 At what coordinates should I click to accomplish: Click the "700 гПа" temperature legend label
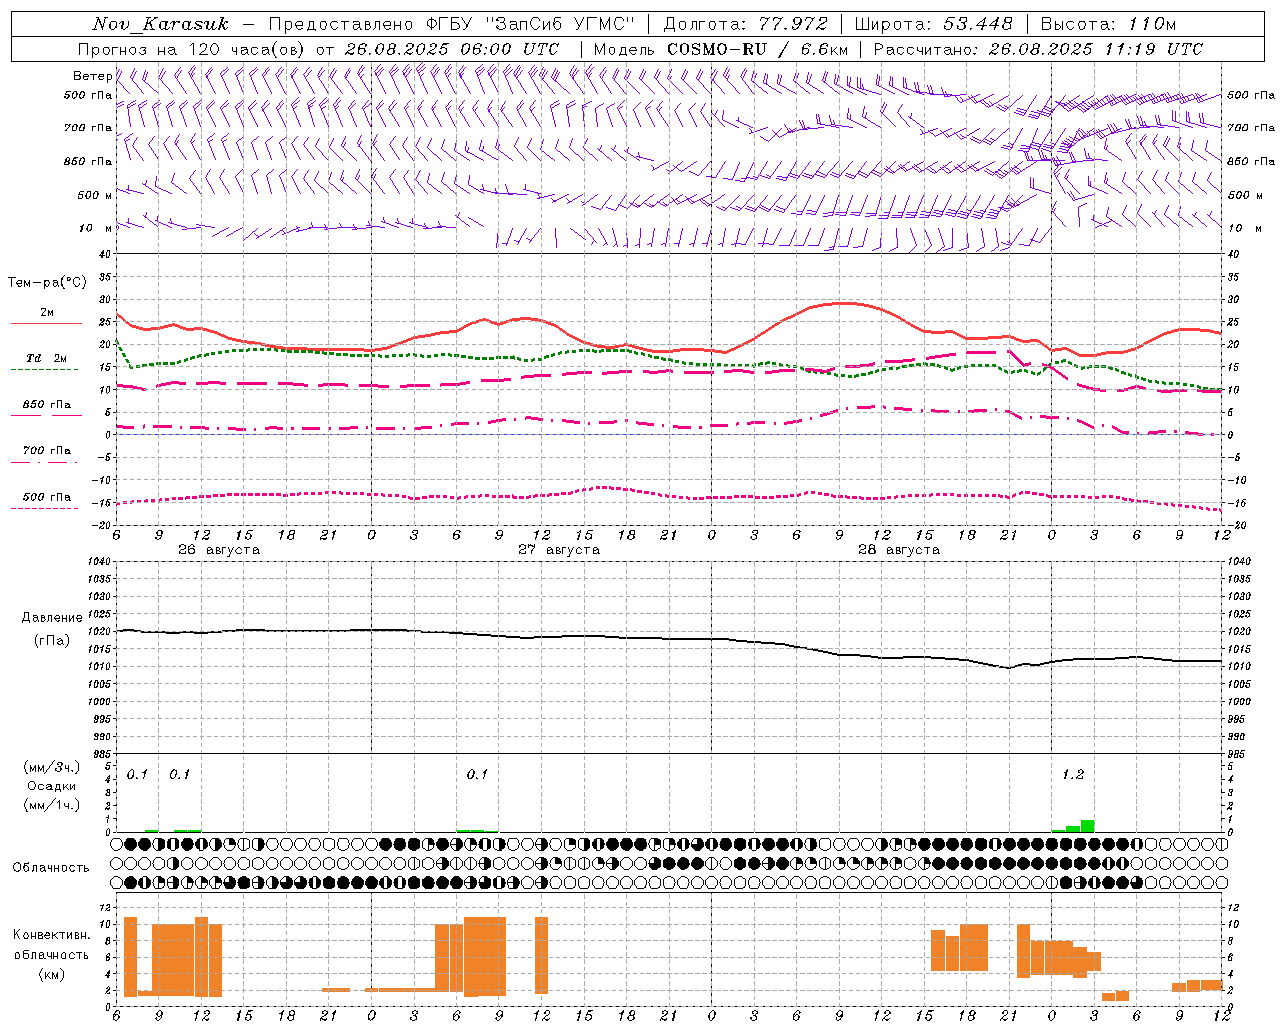tap(47, 450)
